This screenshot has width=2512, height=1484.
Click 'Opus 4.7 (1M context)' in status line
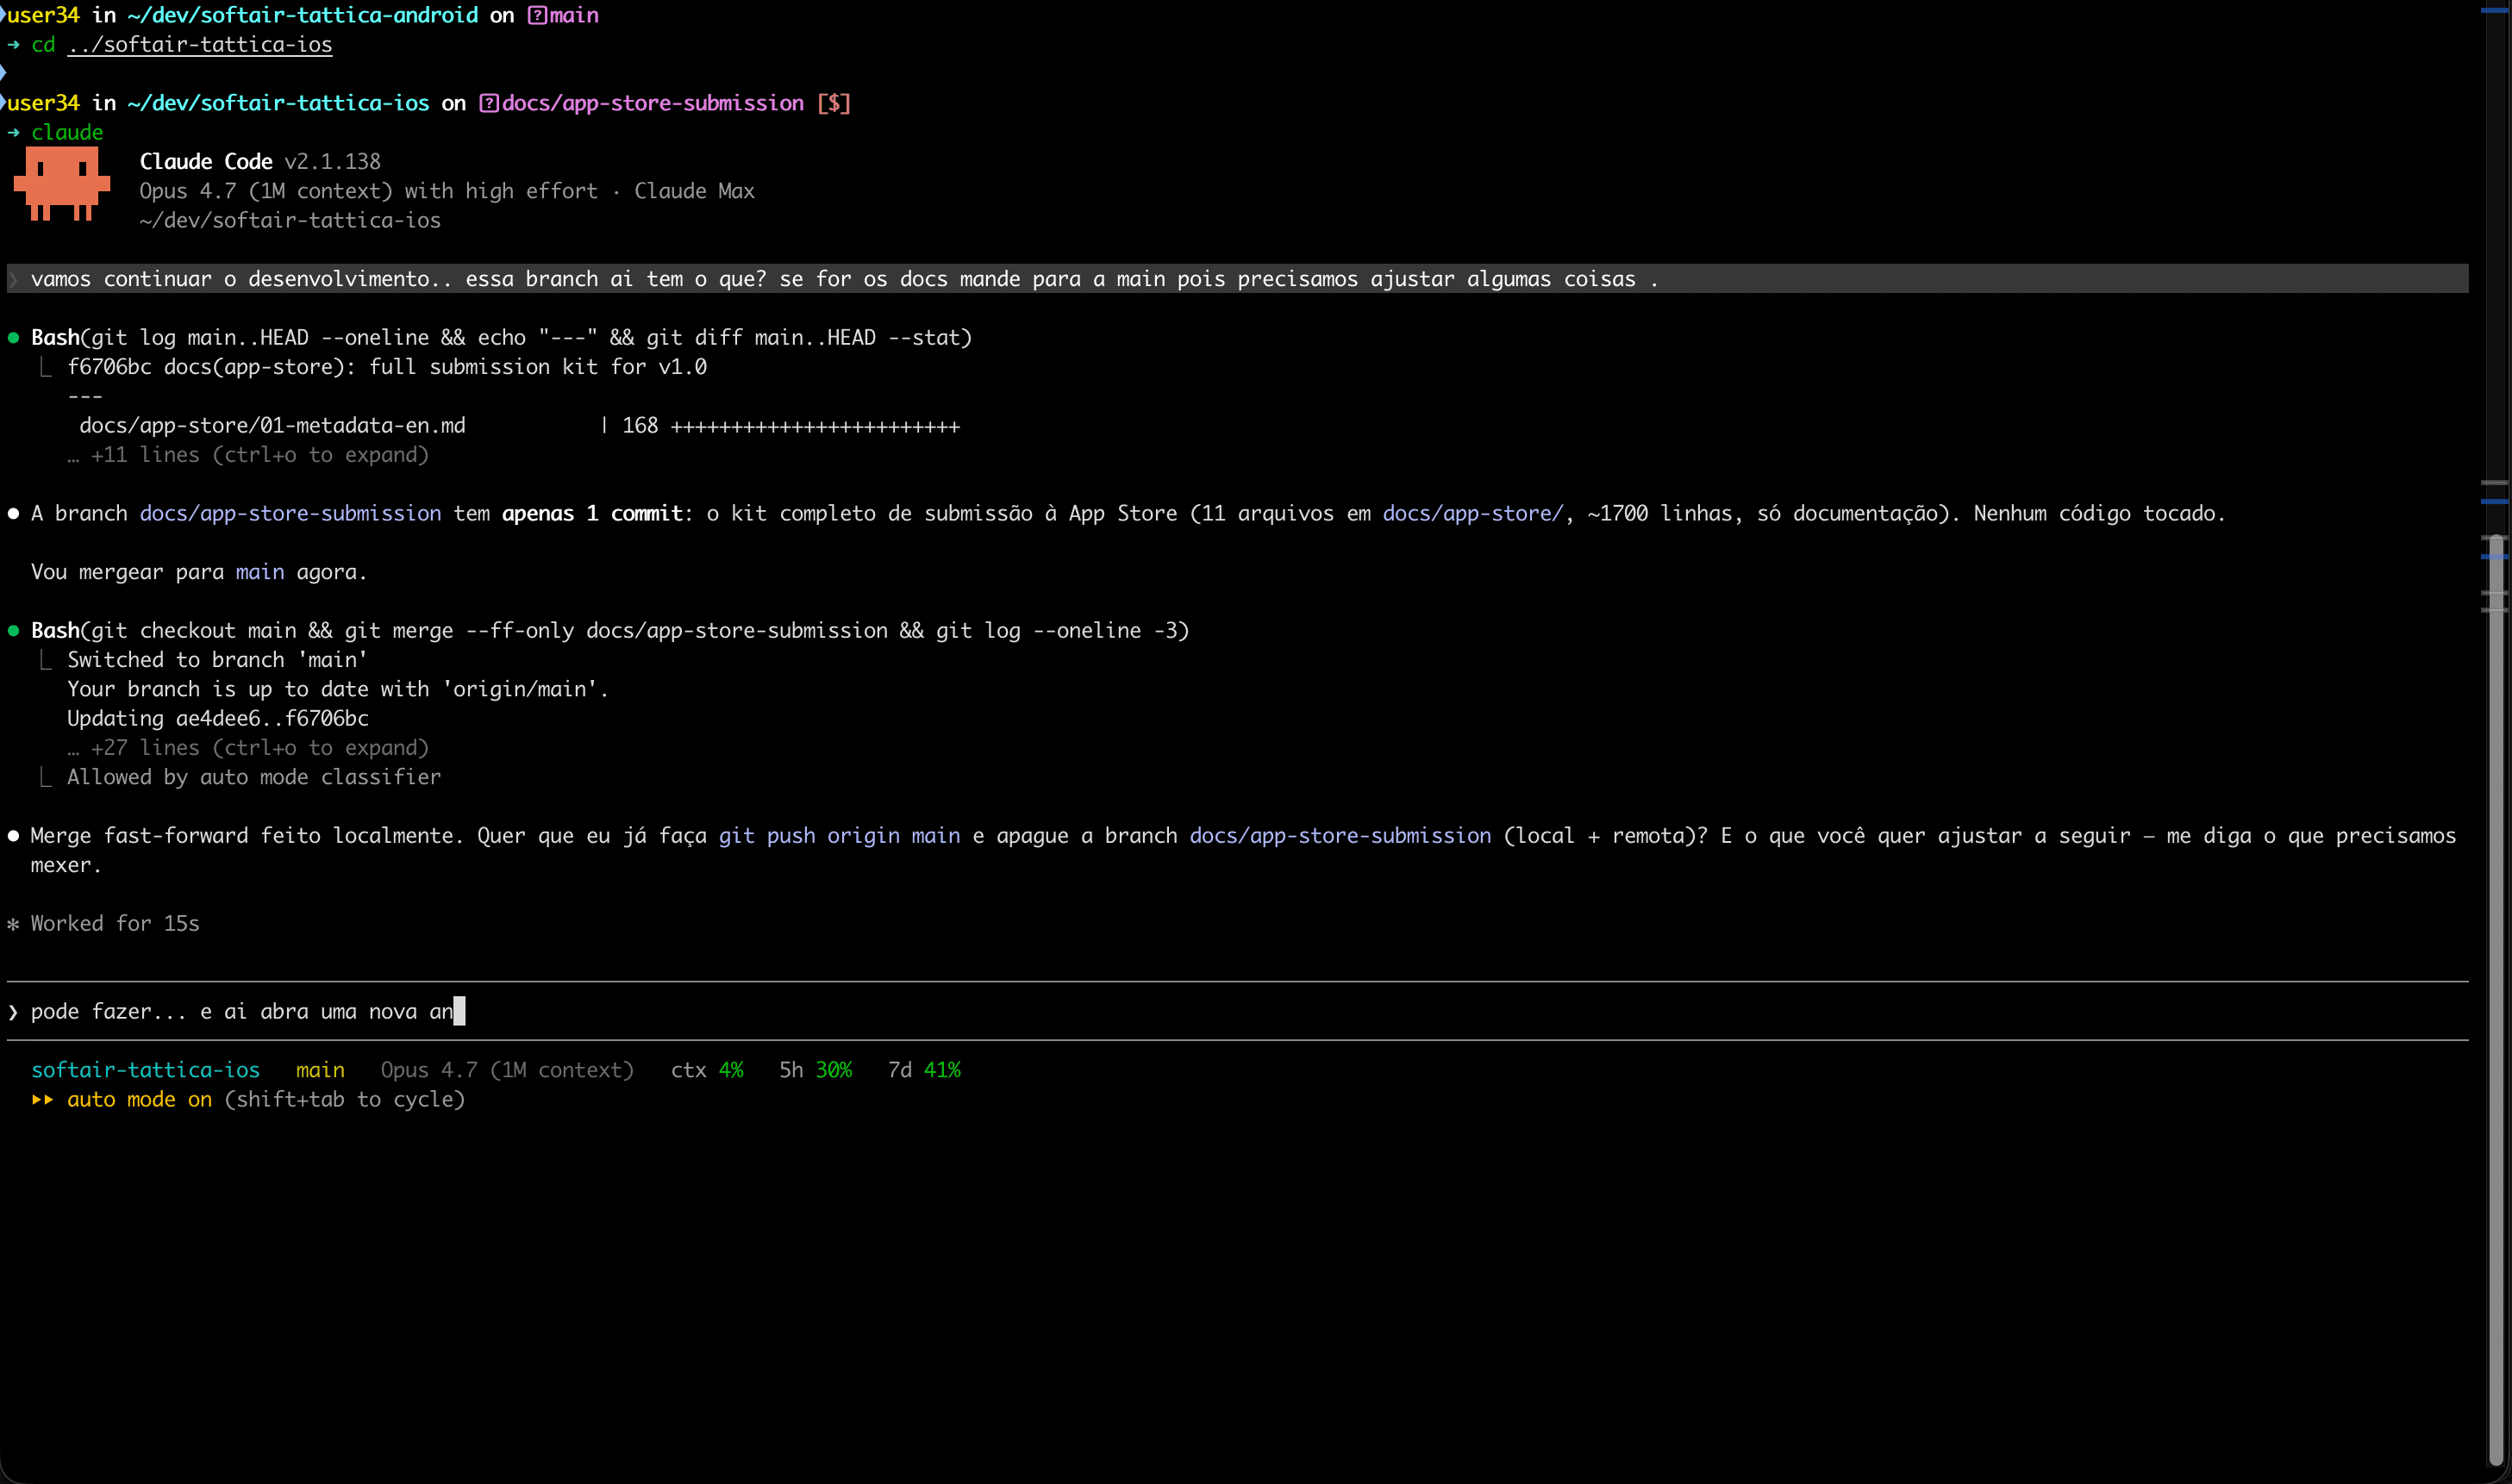pos(507,1069)
